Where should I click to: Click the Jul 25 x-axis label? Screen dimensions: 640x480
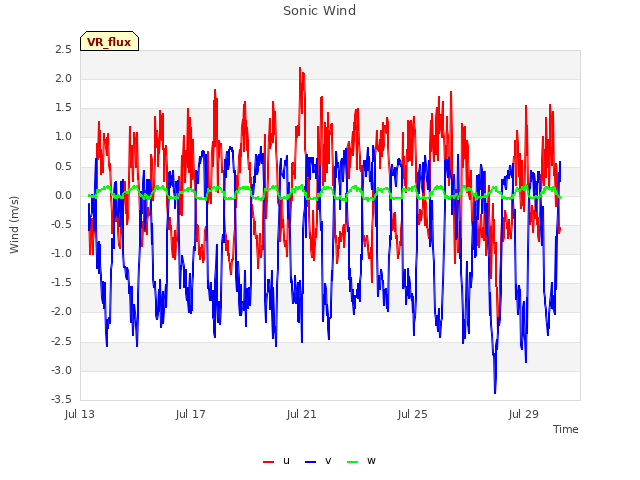coord(413,414)
